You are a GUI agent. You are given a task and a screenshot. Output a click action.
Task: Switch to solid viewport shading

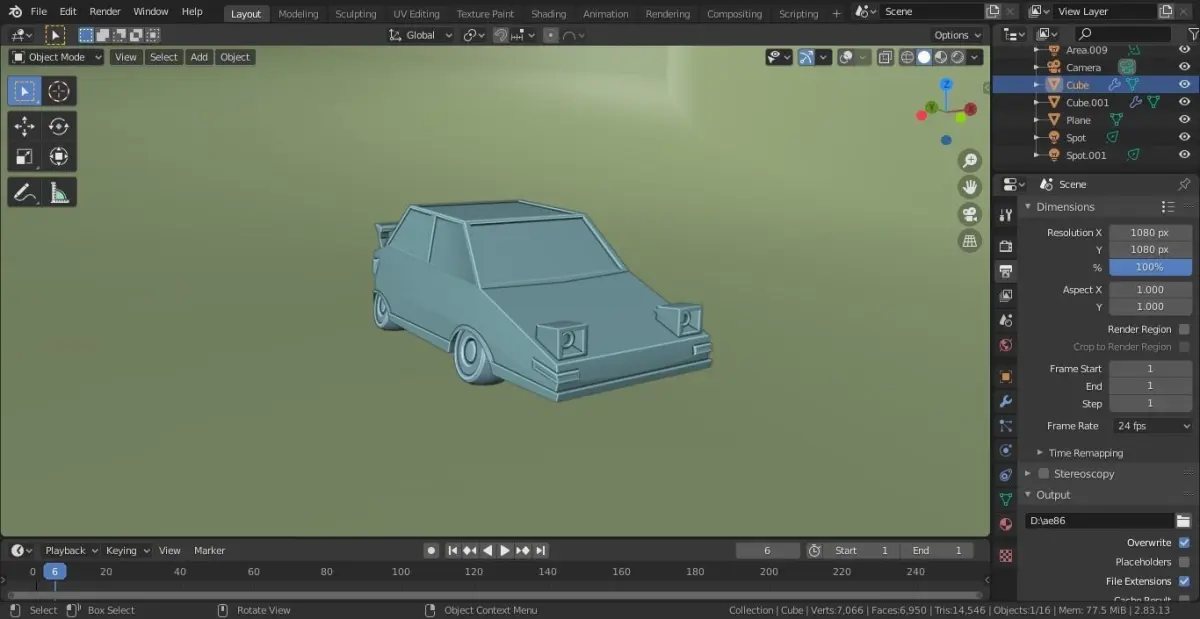point(924,58)
